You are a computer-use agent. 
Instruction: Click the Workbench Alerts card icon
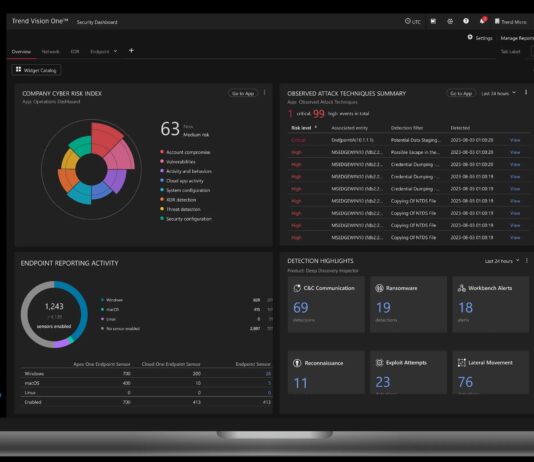click(461, 288)
